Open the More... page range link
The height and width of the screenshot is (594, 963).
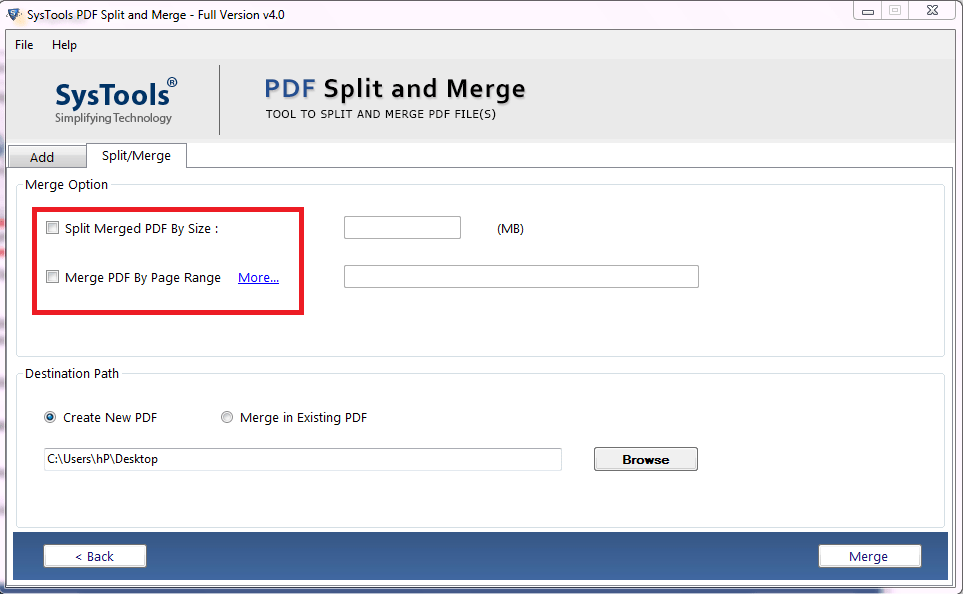[x=258, y=277]
